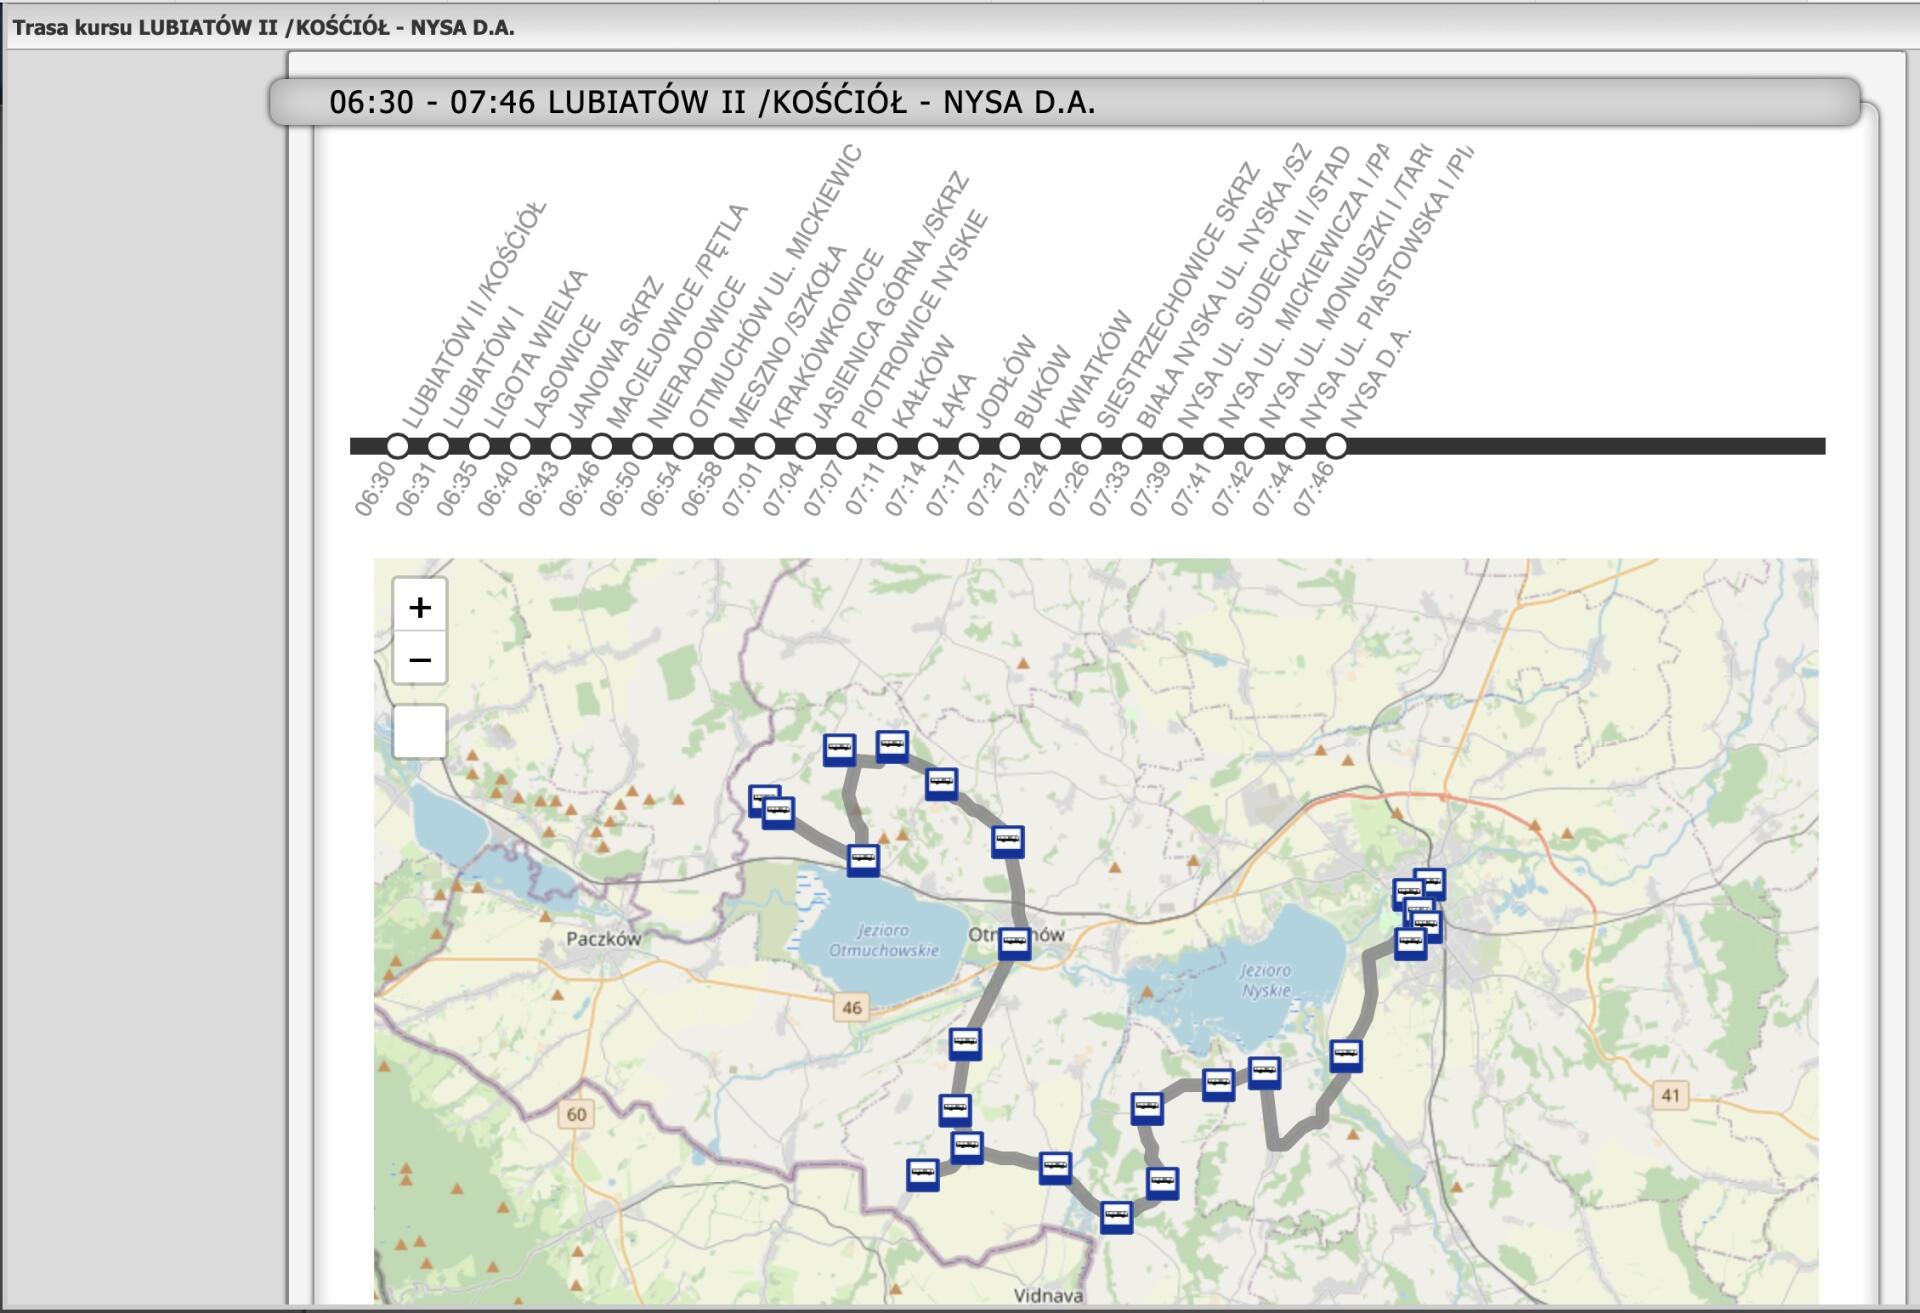Image resolution: width=1920 pixels, height=1313 pixels.
Task: Zoom in on the route map
Action: tap(420, 607)
